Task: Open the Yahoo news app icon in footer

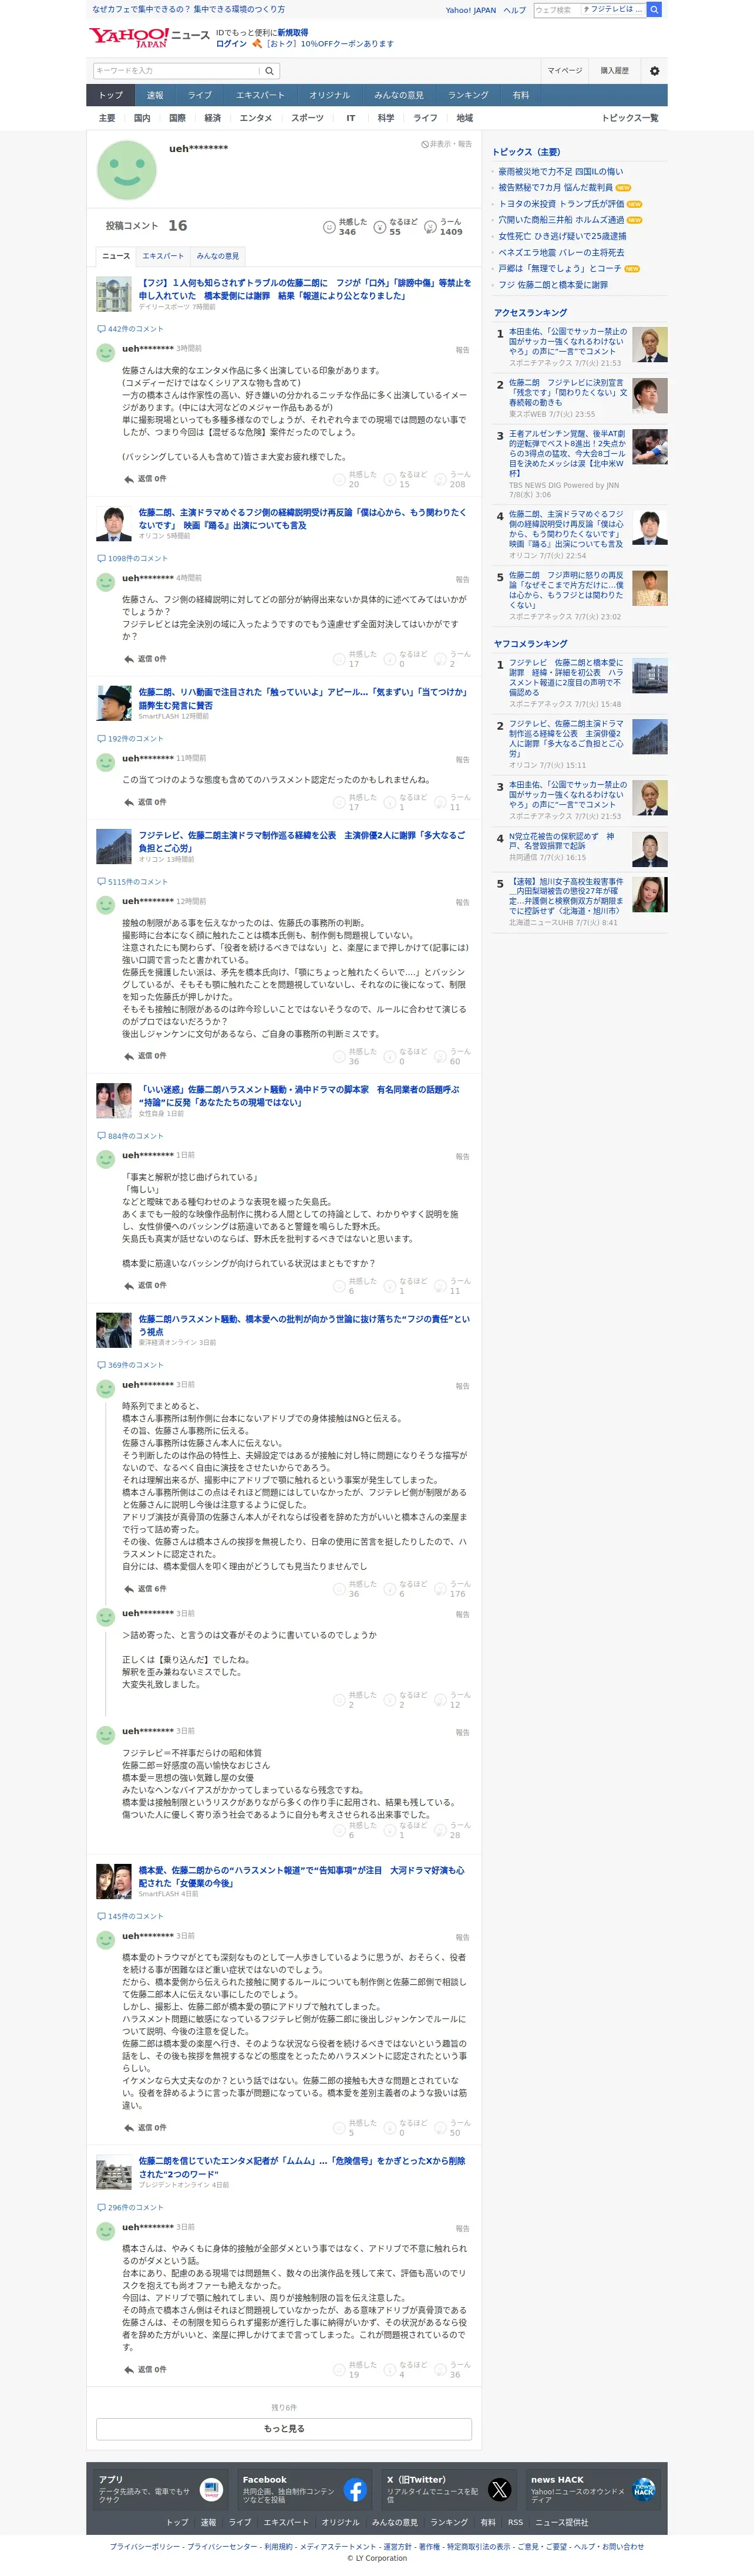Action: click(x=211, y=2490)
